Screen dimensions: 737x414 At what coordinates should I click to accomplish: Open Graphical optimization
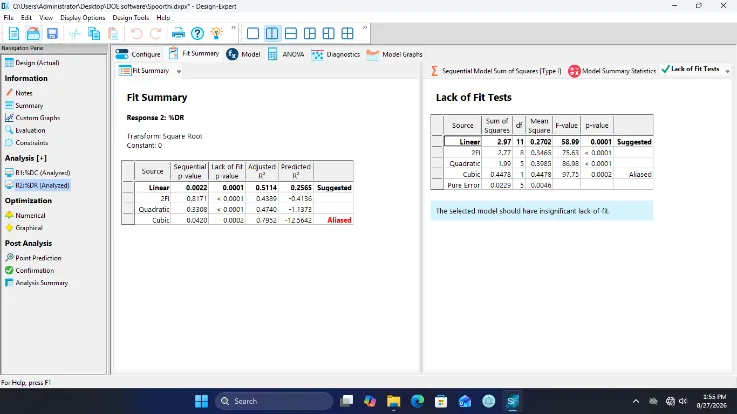(x=24, y=227)
